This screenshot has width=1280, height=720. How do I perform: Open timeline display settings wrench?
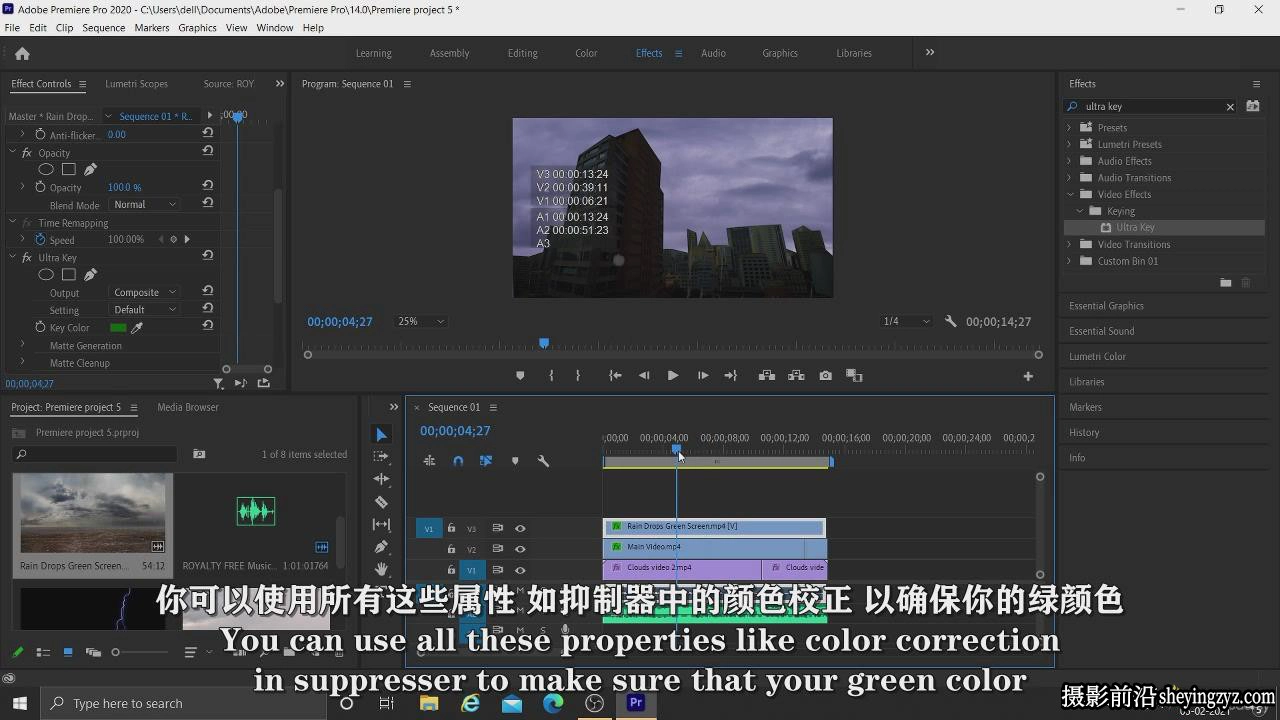[543, 461]
